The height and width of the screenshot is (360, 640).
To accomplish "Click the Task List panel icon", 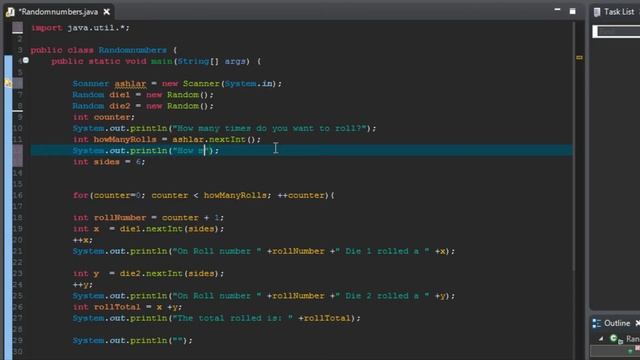I will (x=597, y=12).
